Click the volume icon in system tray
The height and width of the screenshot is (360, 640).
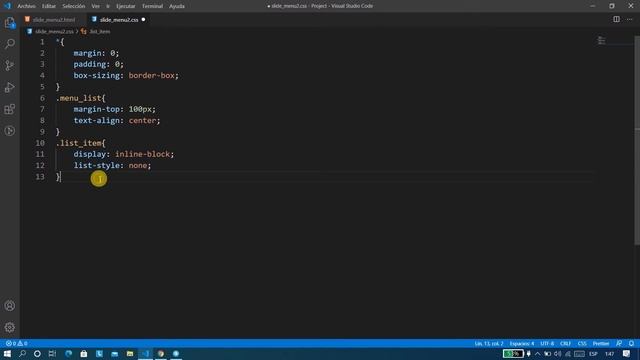coord(558,353)
